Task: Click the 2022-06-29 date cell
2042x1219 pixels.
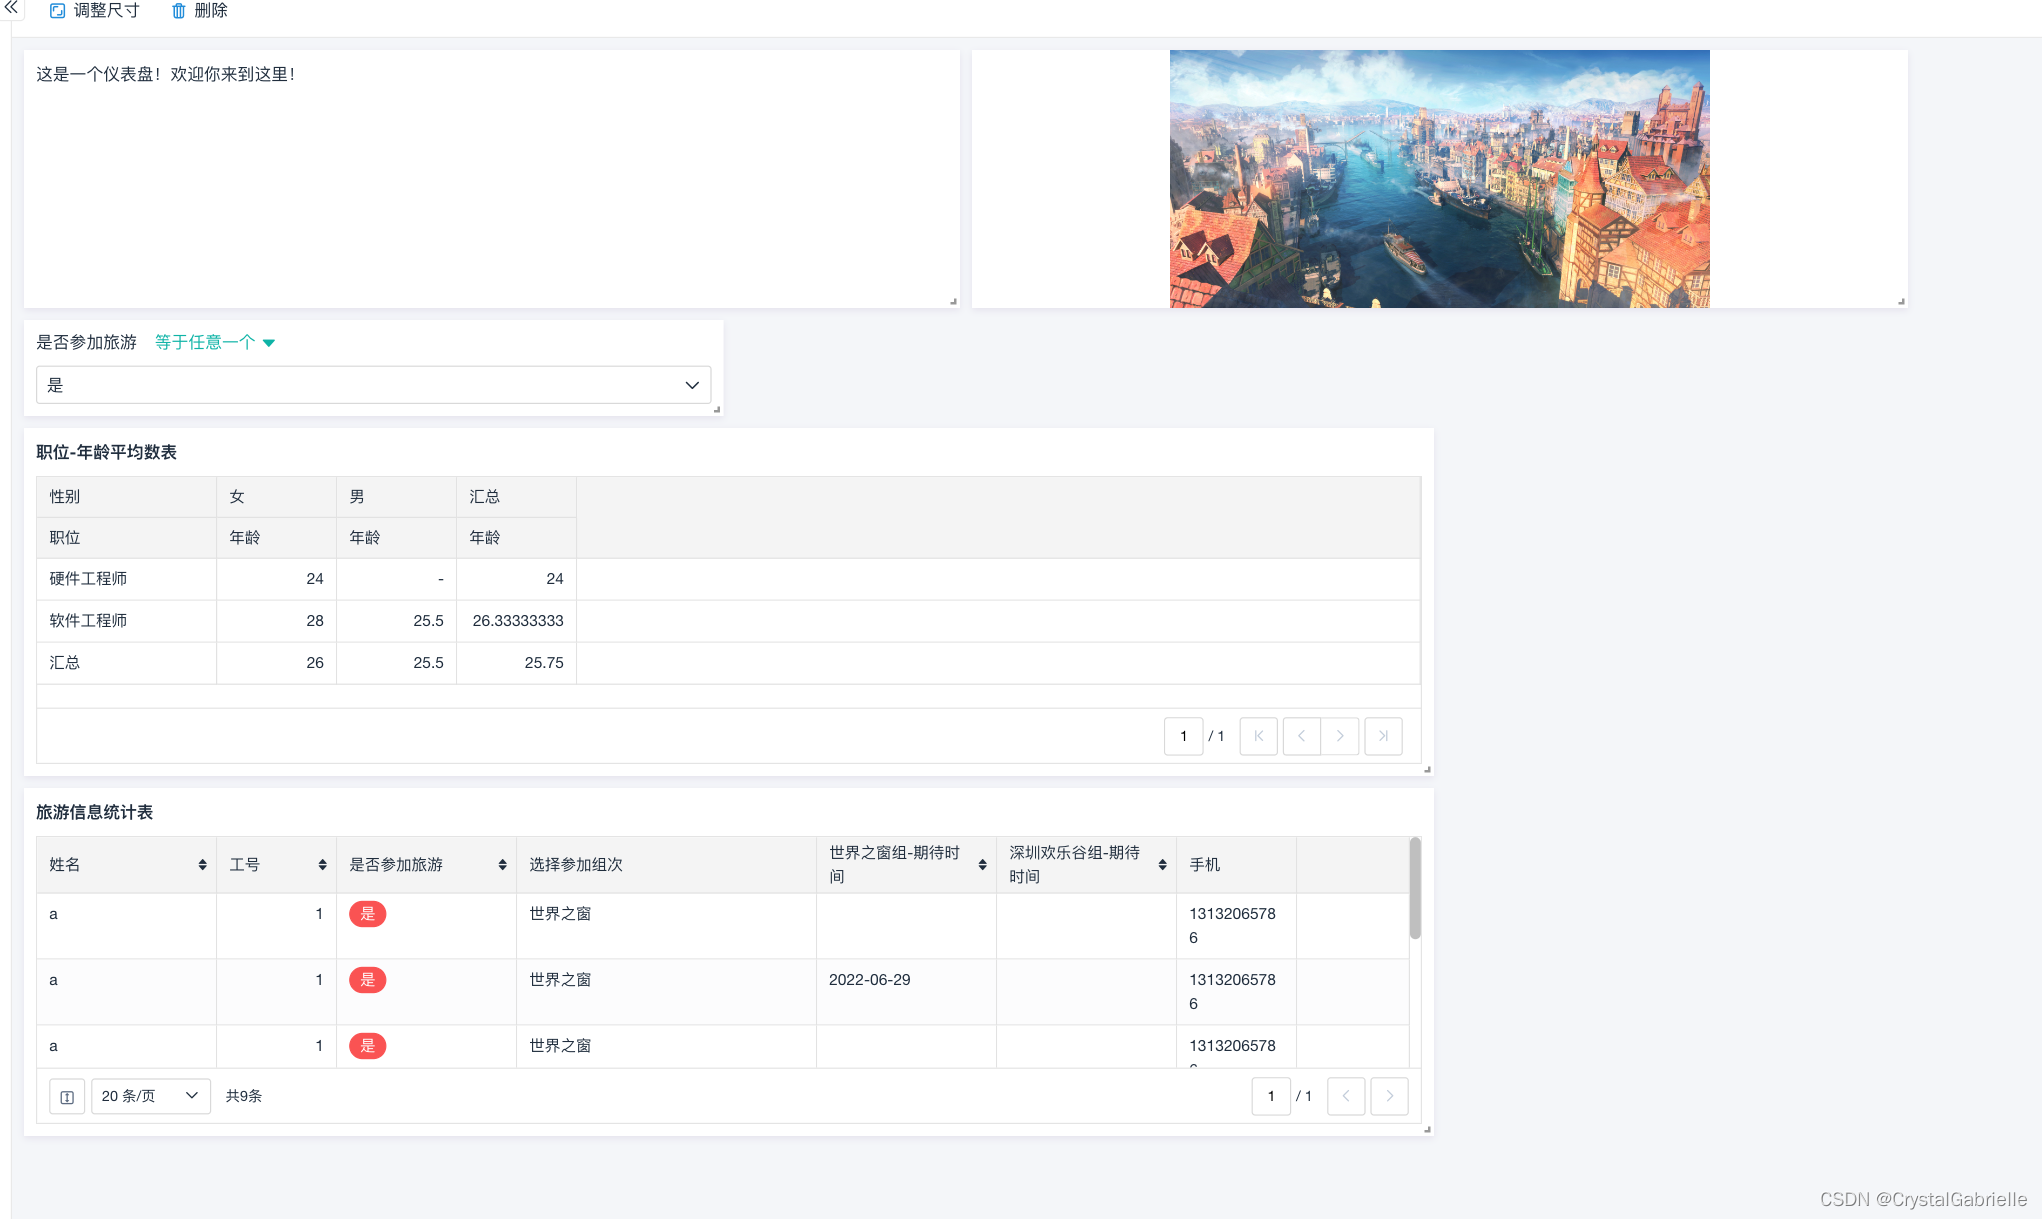Action: [869, 980]
